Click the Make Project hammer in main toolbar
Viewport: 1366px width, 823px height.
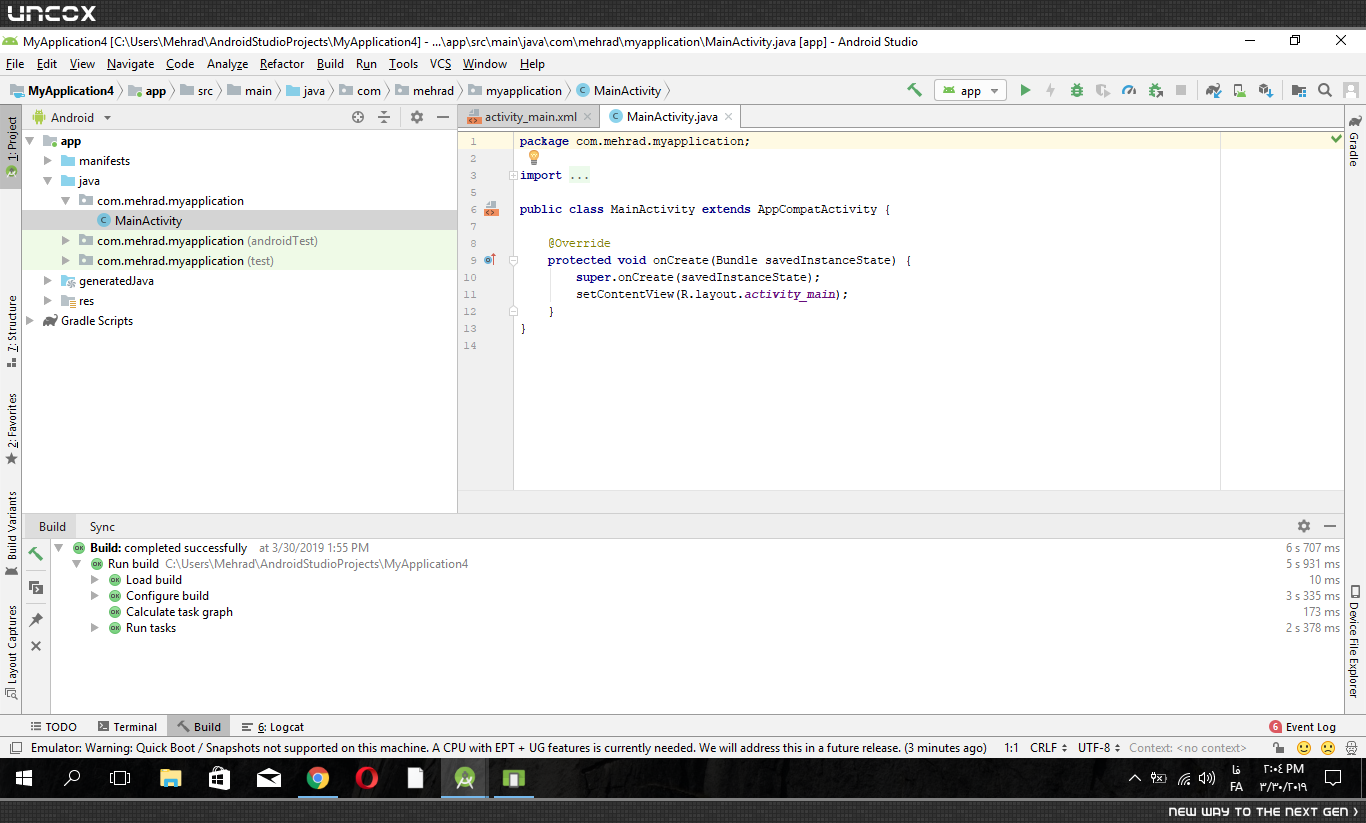[914, 90]
